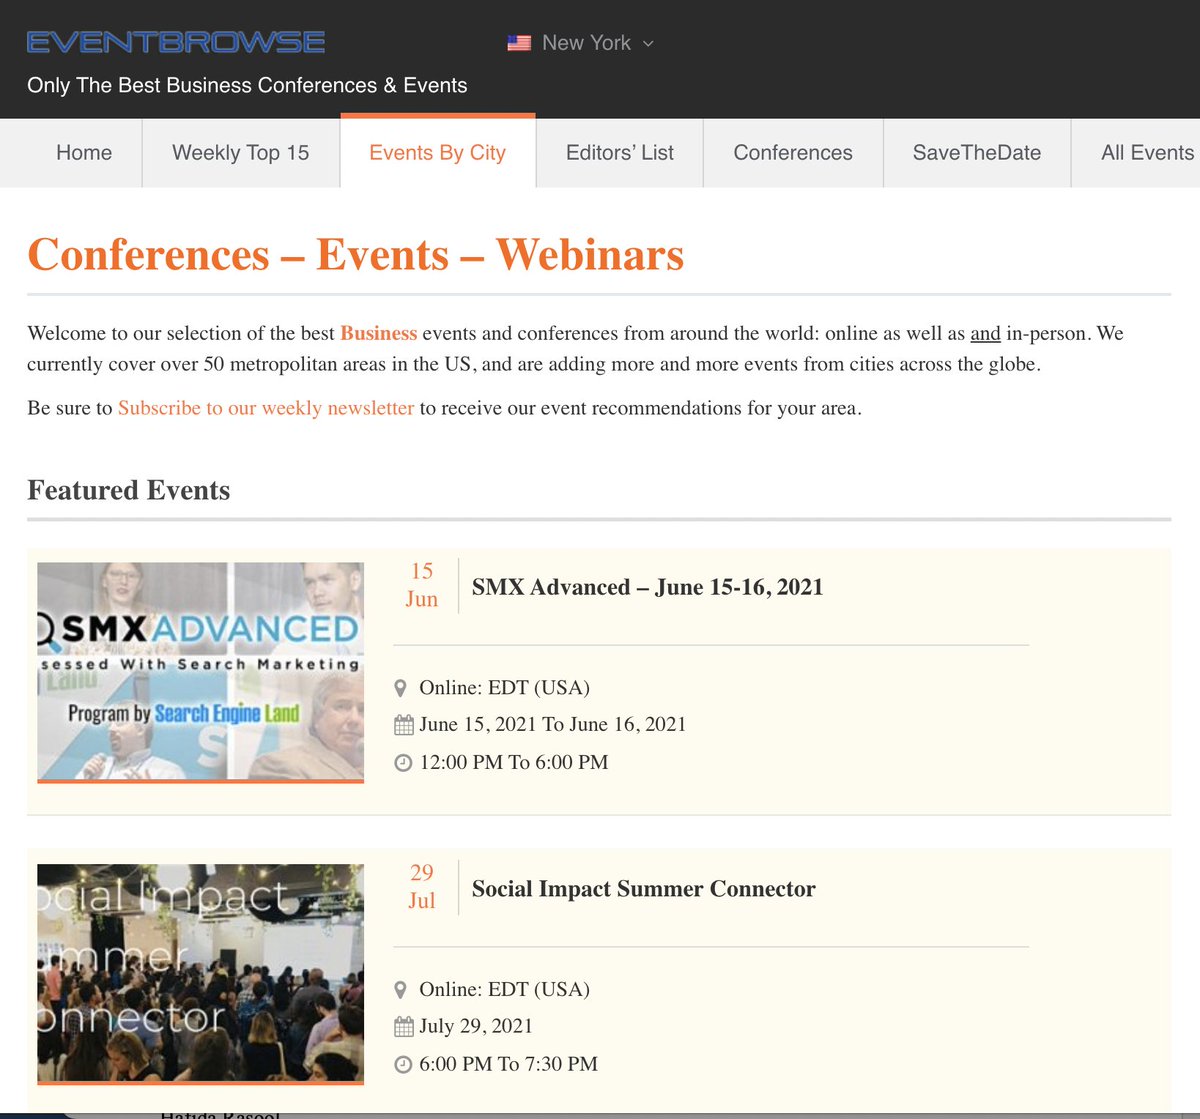Select the Conferences navigation item
Image resolution: width=1200 pixels, height=1119 pixels.
pyautogui.click(x=792, y=152)
